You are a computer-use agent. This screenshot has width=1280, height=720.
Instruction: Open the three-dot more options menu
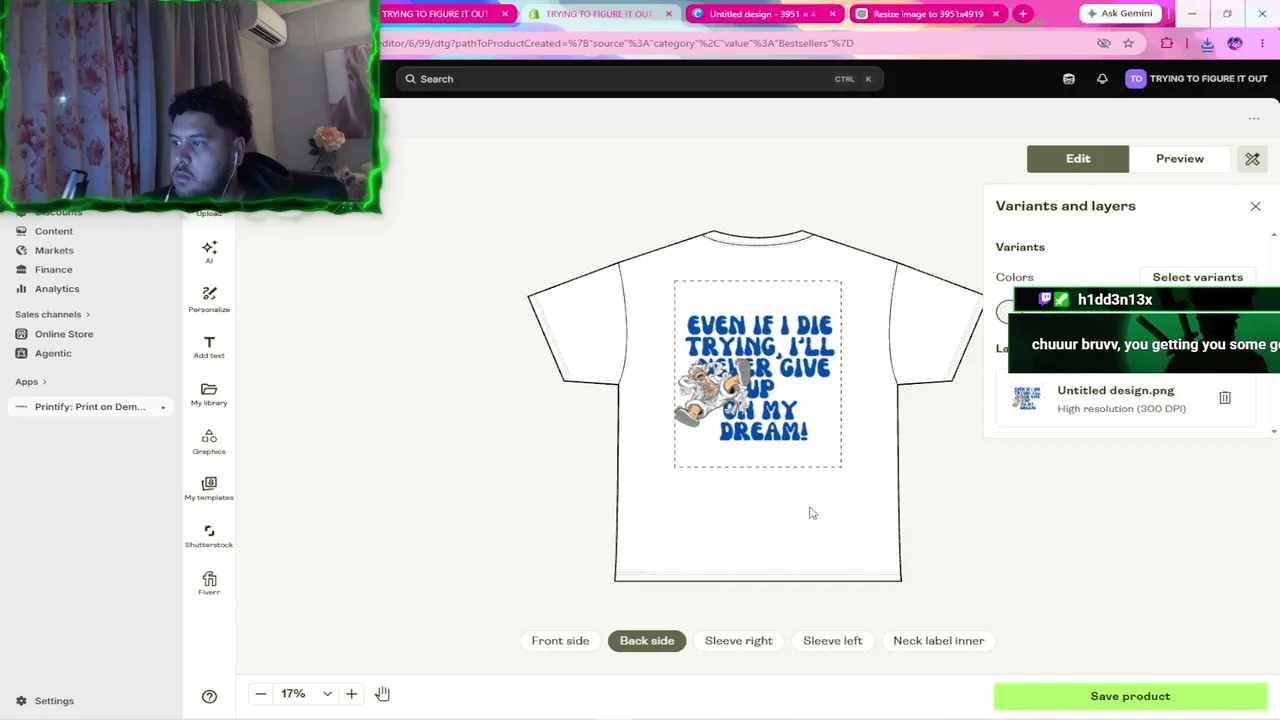pos(1254,119)
